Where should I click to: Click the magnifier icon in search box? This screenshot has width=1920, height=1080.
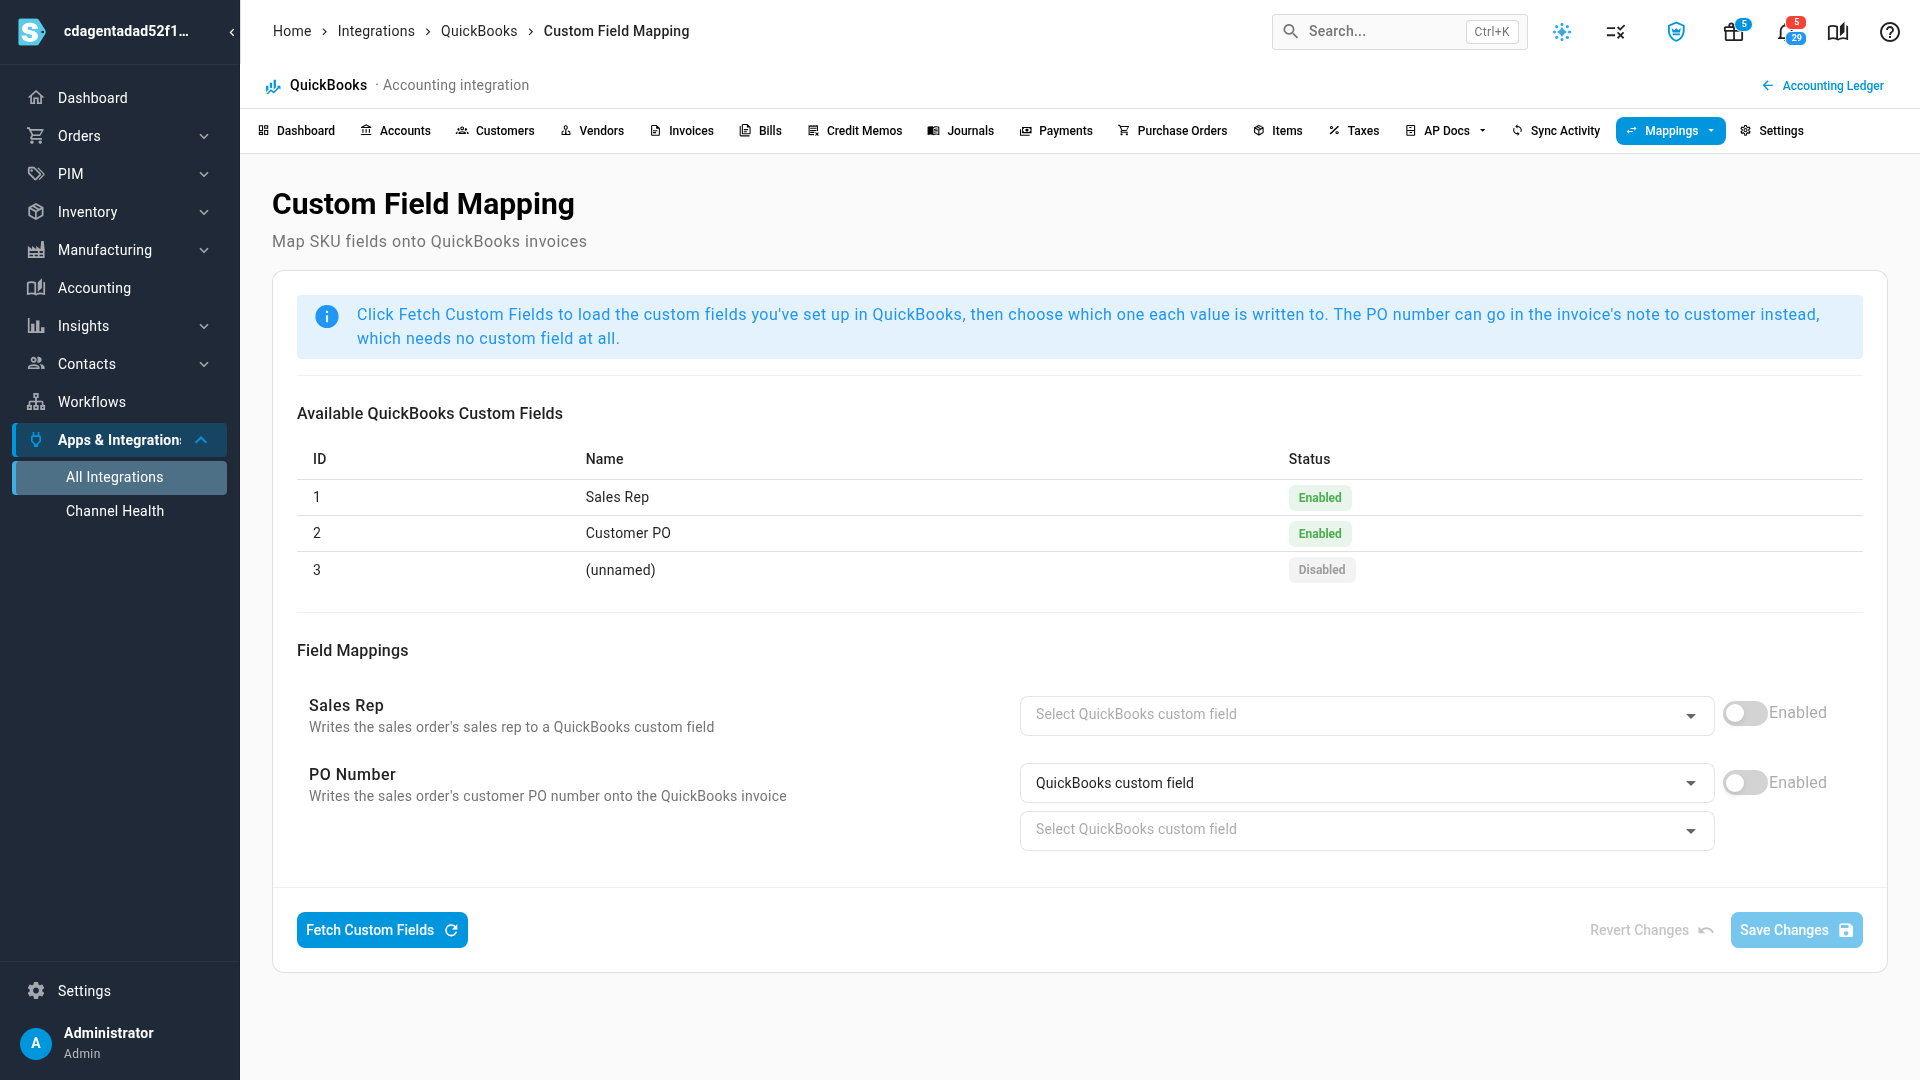point(1291,32)
